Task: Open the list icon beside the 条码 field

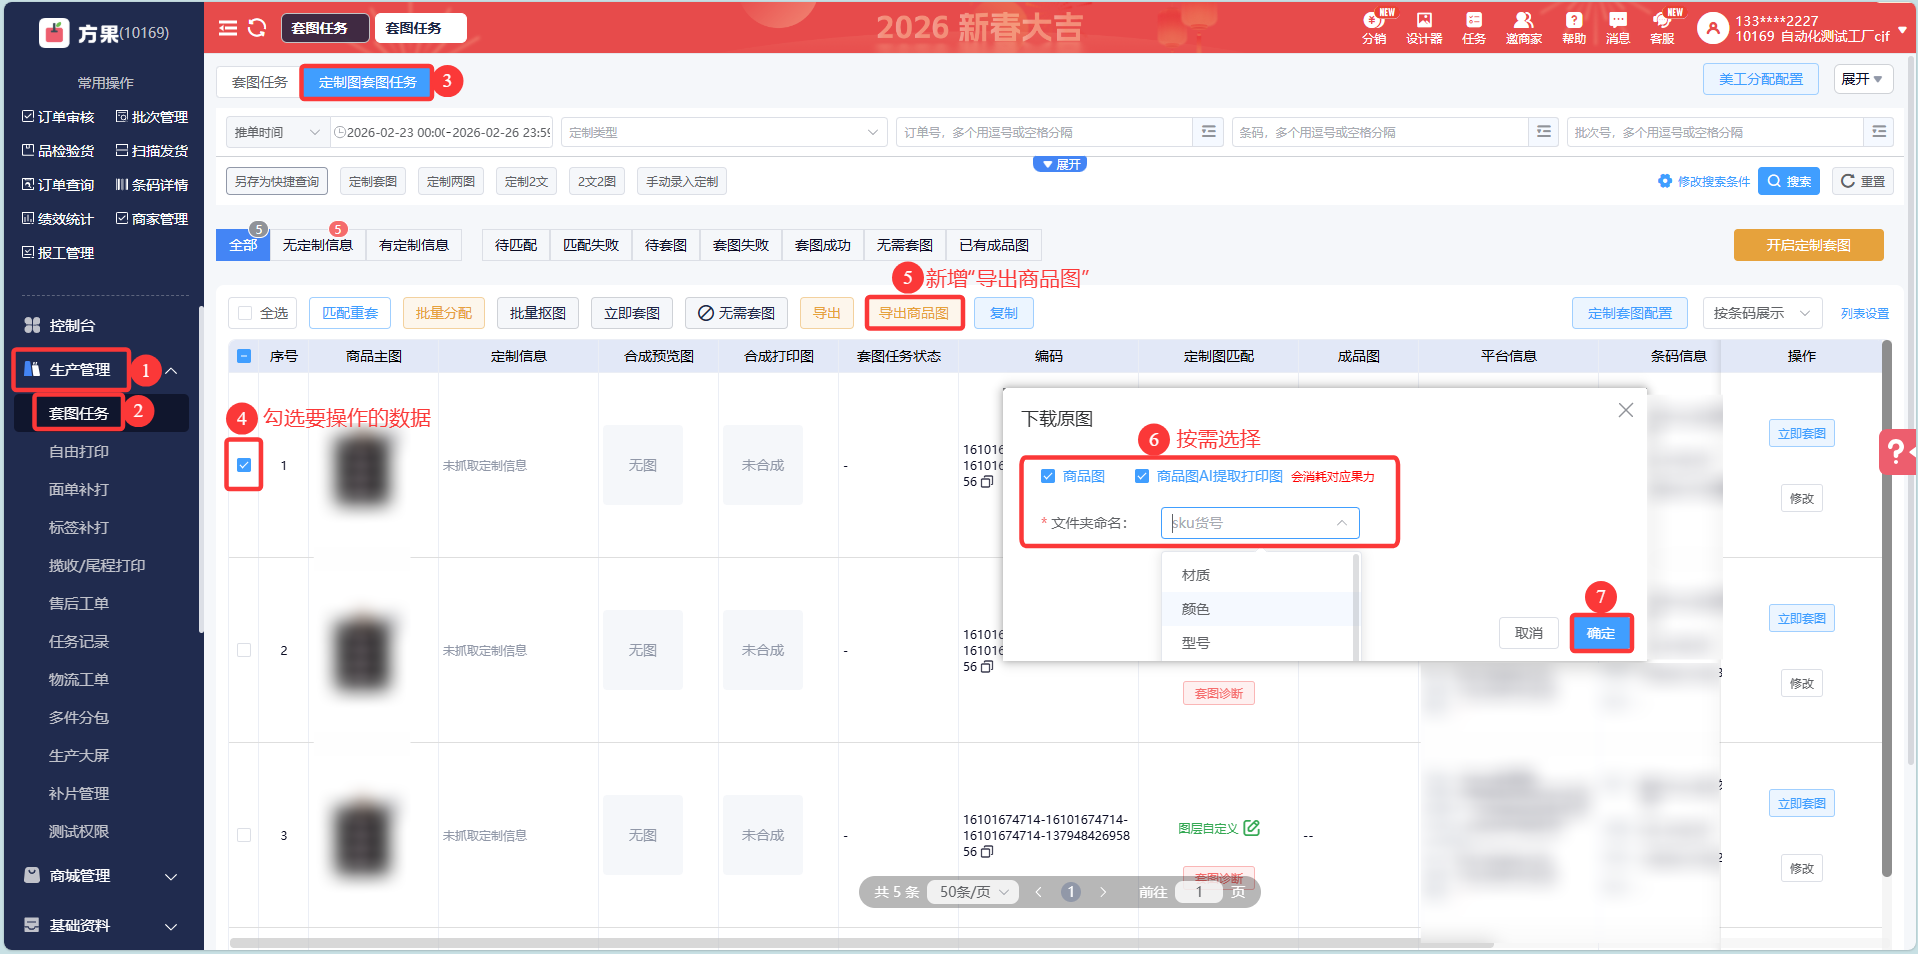Action: (x=1544, y=132)
